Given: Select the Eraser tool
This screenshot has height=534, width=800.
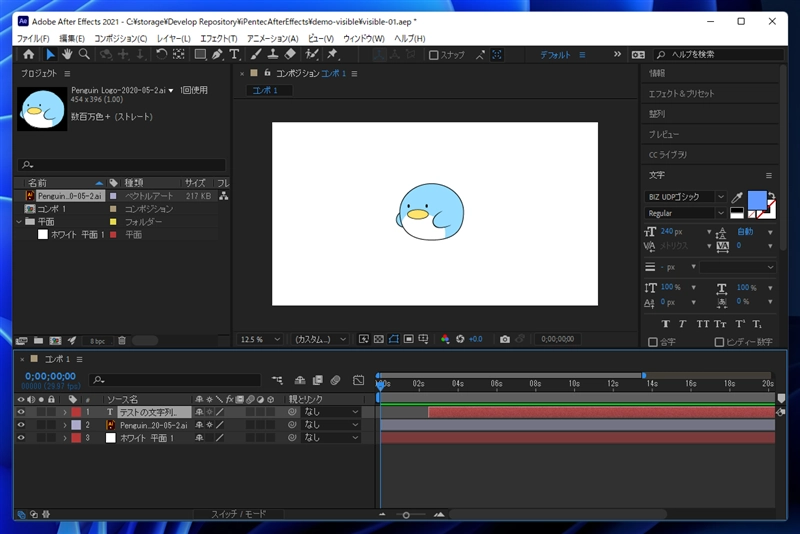Looking at the screenshot, I should click(290, 54).
